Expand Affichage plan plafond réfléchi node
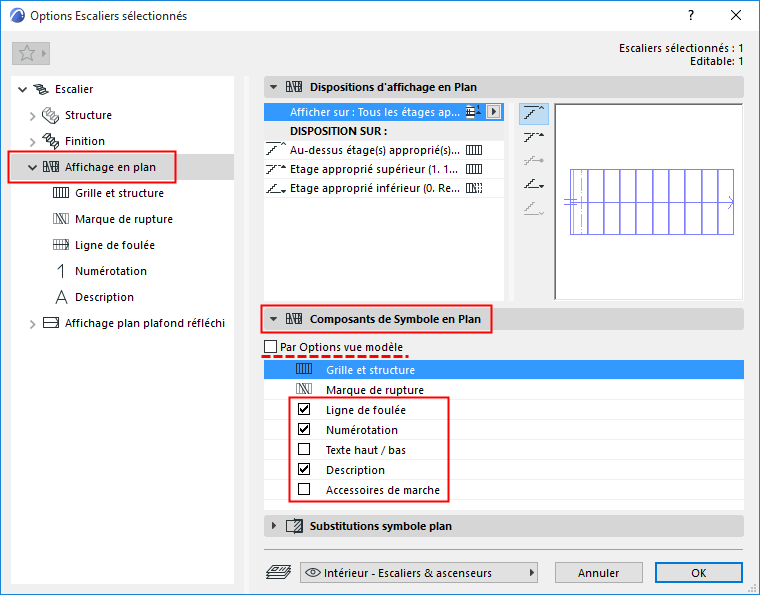 tap(32, 324)
